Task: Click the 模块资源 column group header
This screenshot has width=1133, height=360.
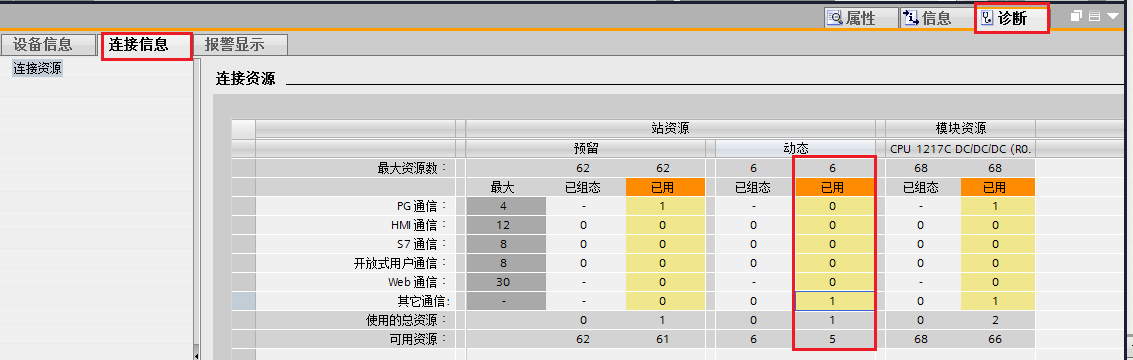Action: coord(960,129)
